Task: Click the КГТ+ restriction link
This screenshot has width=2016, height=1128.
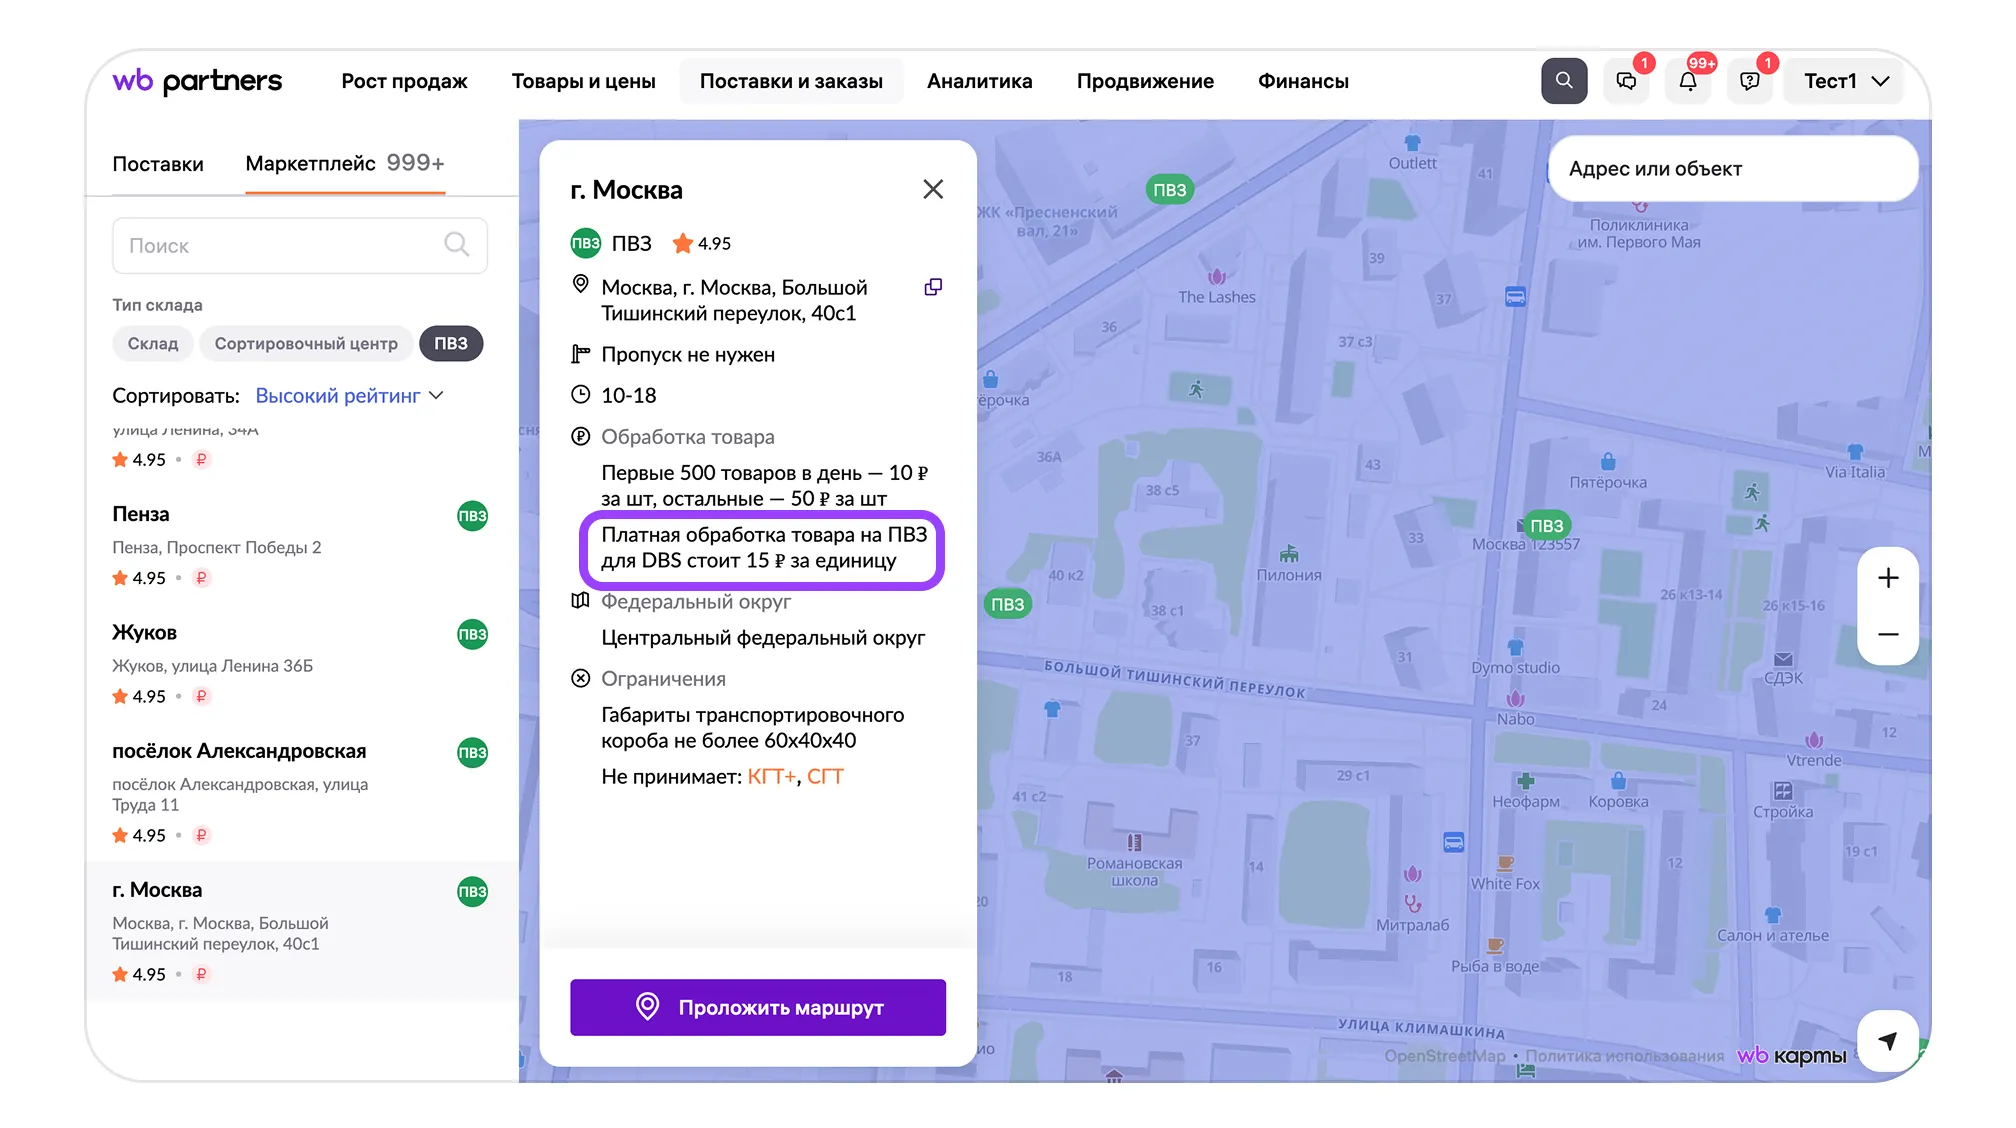Action: [772, 777]
